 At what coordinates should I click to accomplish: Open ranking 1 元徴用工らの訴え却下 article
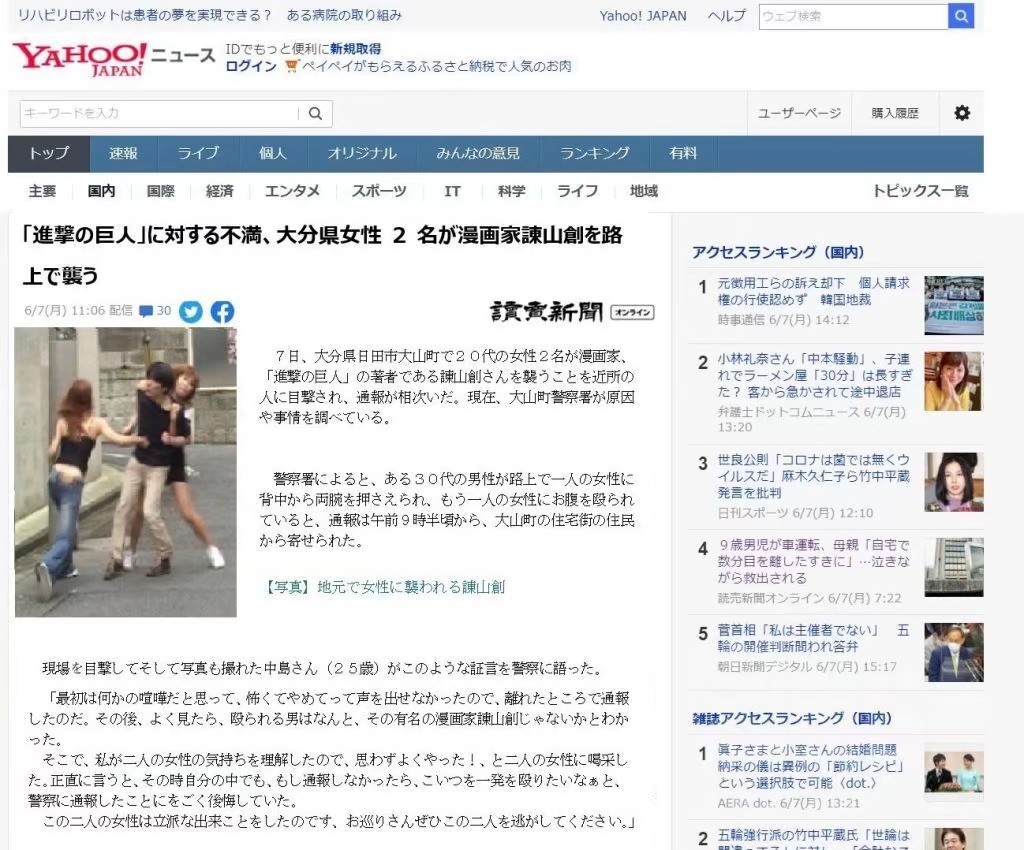(x=814, y=291)
